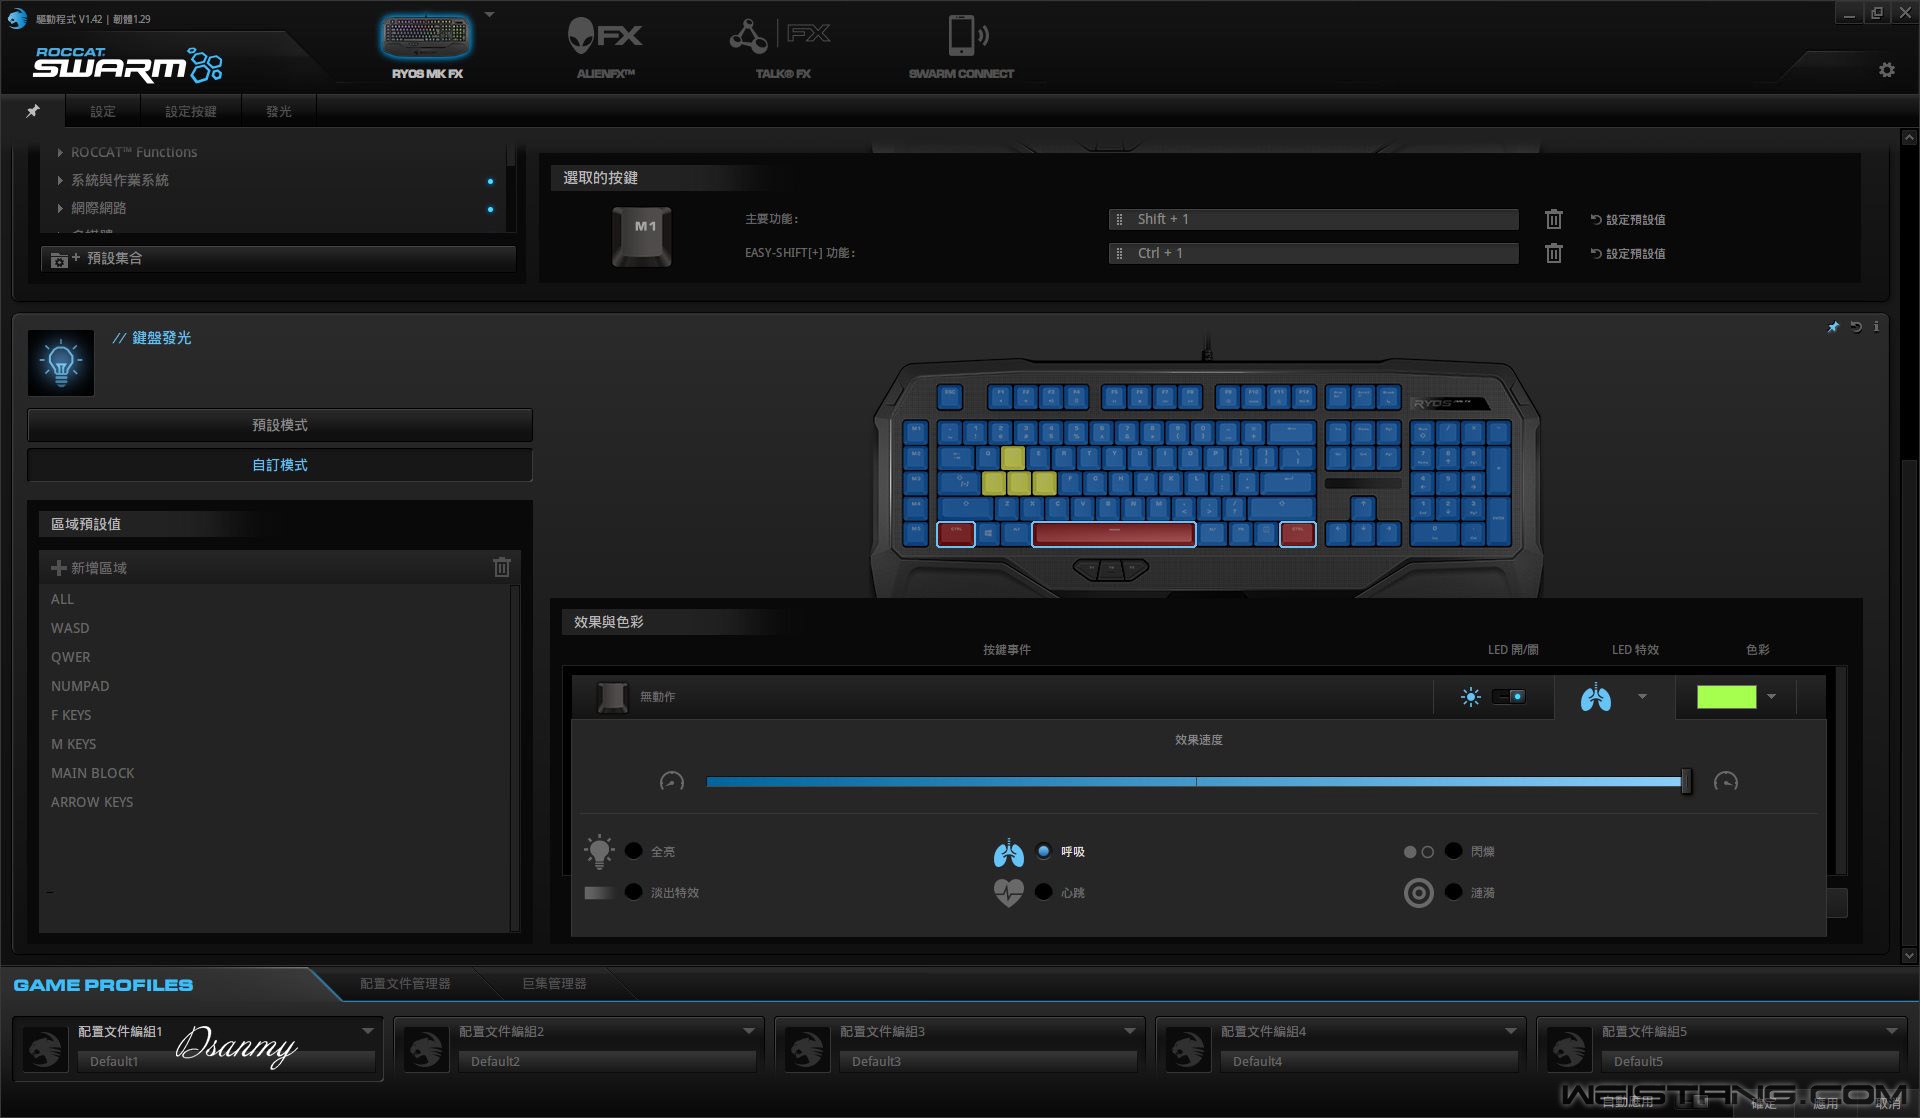The image size is (1920, 1118).
Task: Open profile slot 5 dropdown arrow
Action: point(1891,1031)
